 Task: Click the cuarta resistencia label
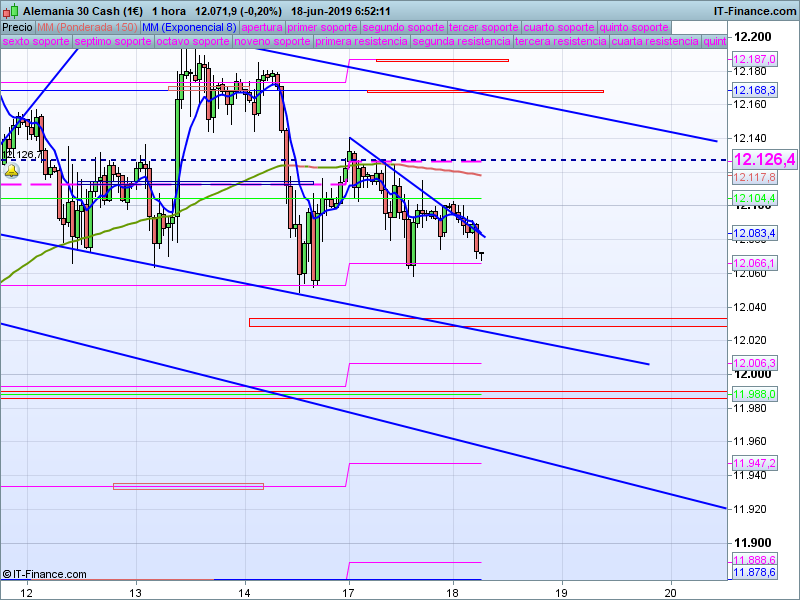(655, 42)
